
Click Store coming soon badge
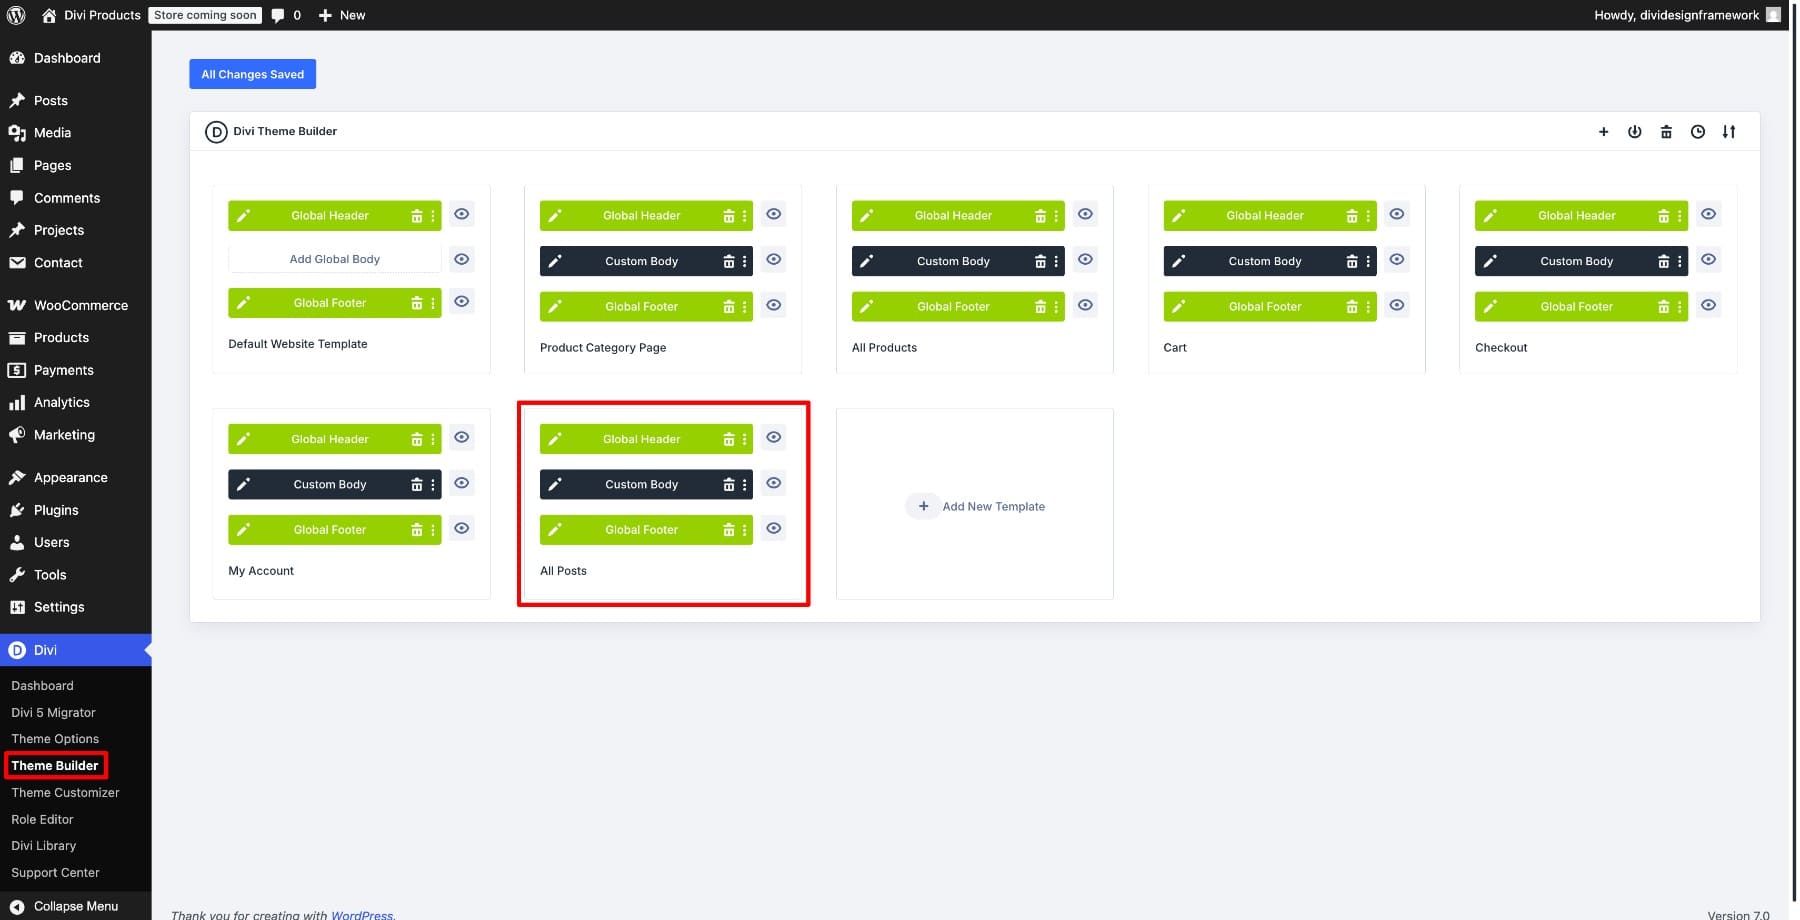point(205,15)
